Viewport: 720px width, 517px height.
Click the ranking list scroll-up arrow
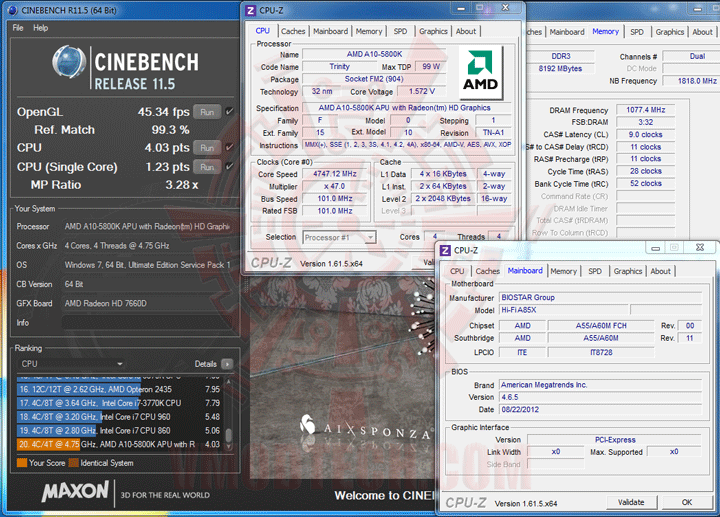[x=229, y=382]
